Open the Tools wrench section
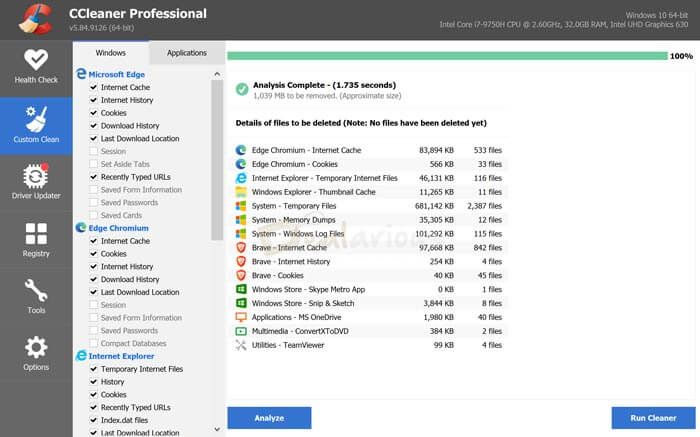Image resolution: width=700 pixels, height=437 pixels. (x=36, y=297)
